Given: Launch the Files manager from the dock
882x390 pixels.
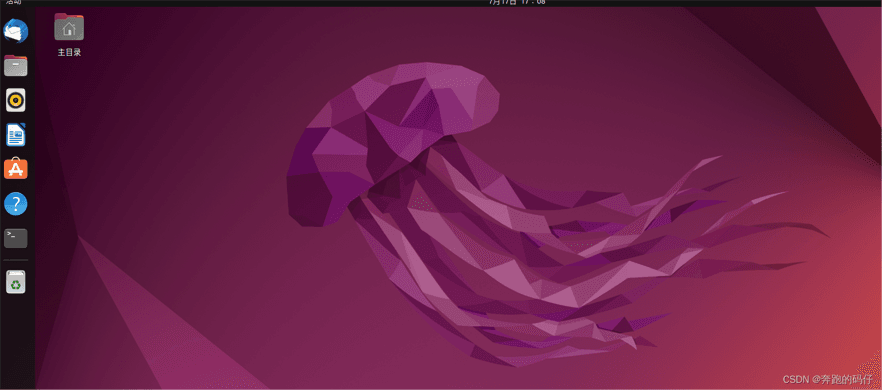Looking at the screenshot, I should [16, 66].
